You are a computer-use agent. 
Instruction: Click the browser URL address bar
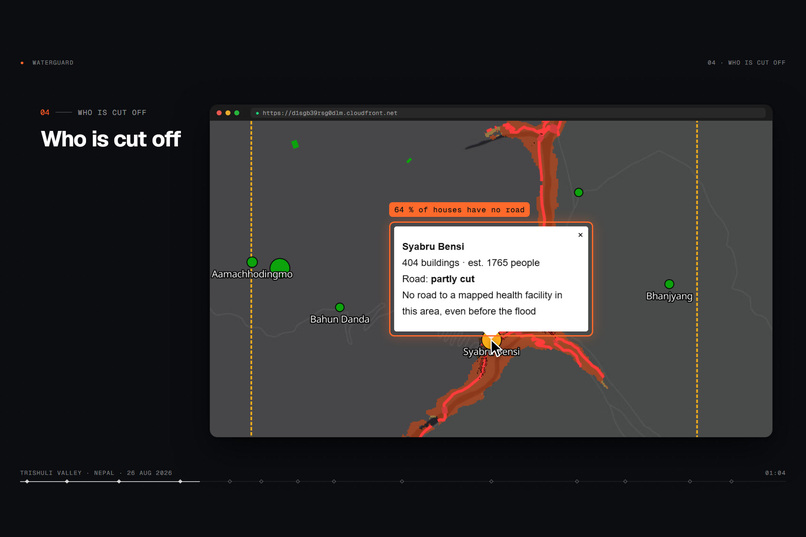(509, 113)
